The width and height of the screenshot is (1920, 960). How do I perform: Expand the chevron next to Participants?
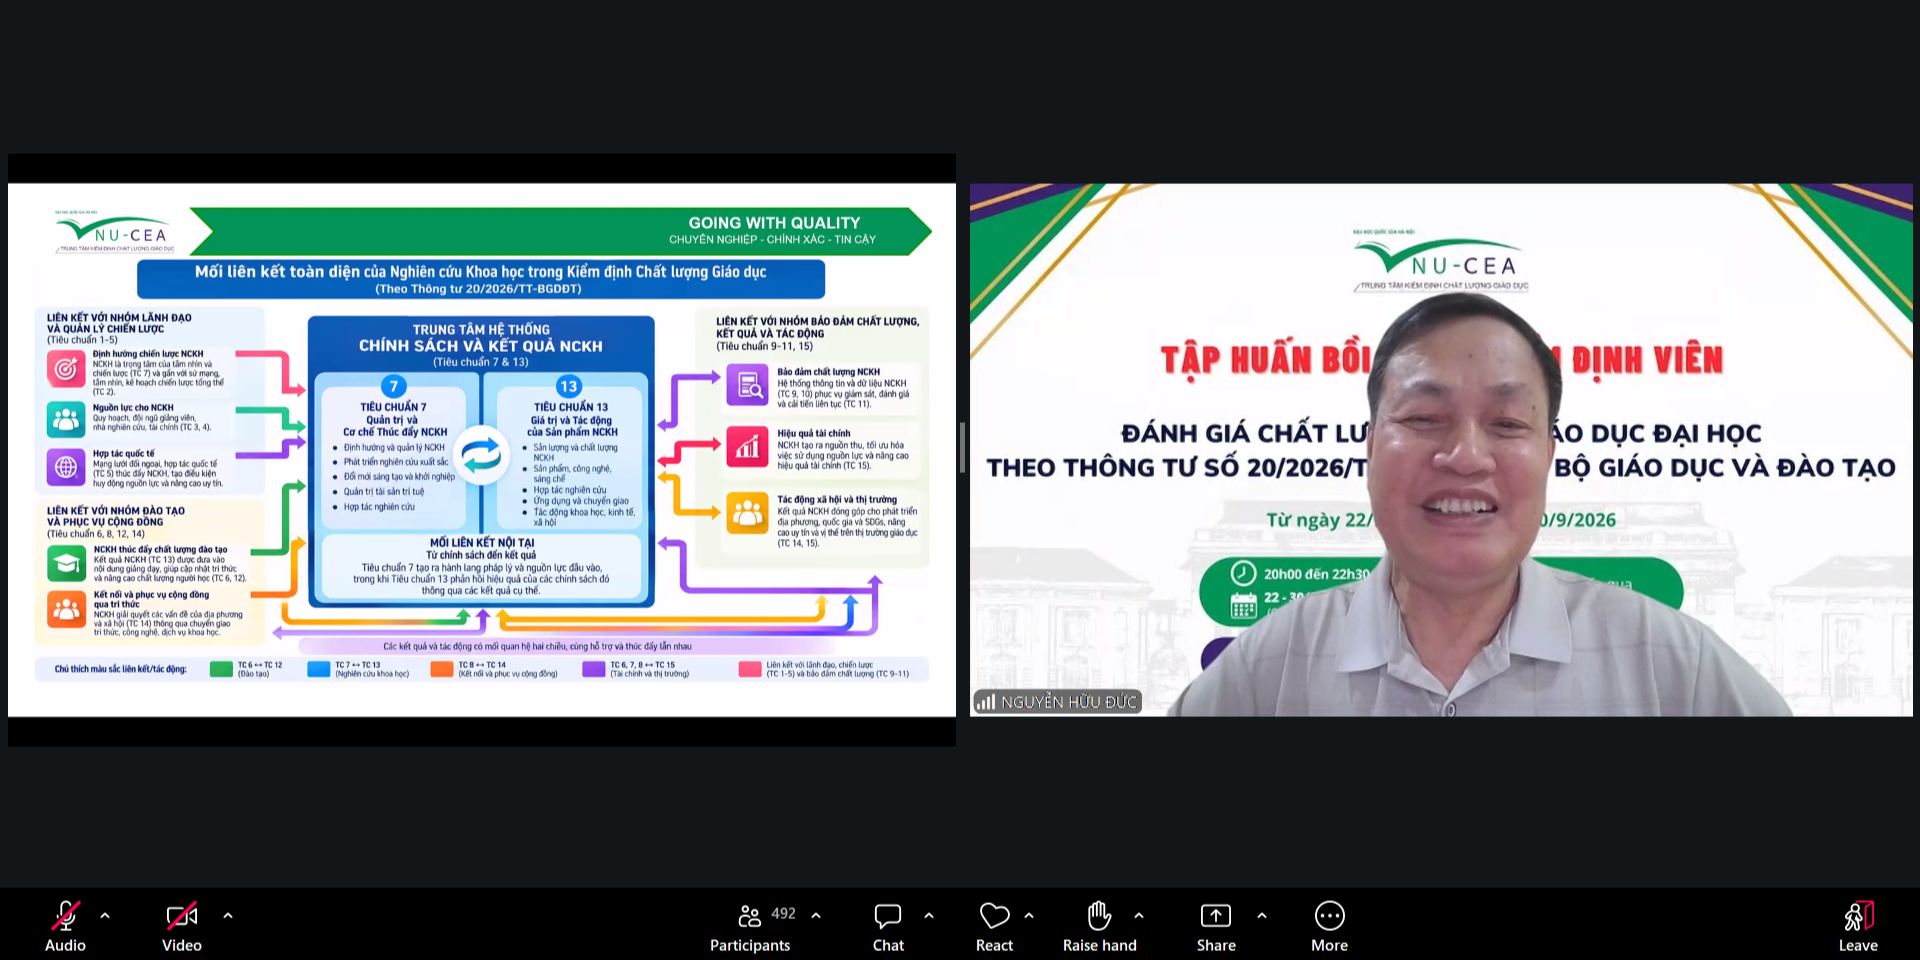(816, 915)
